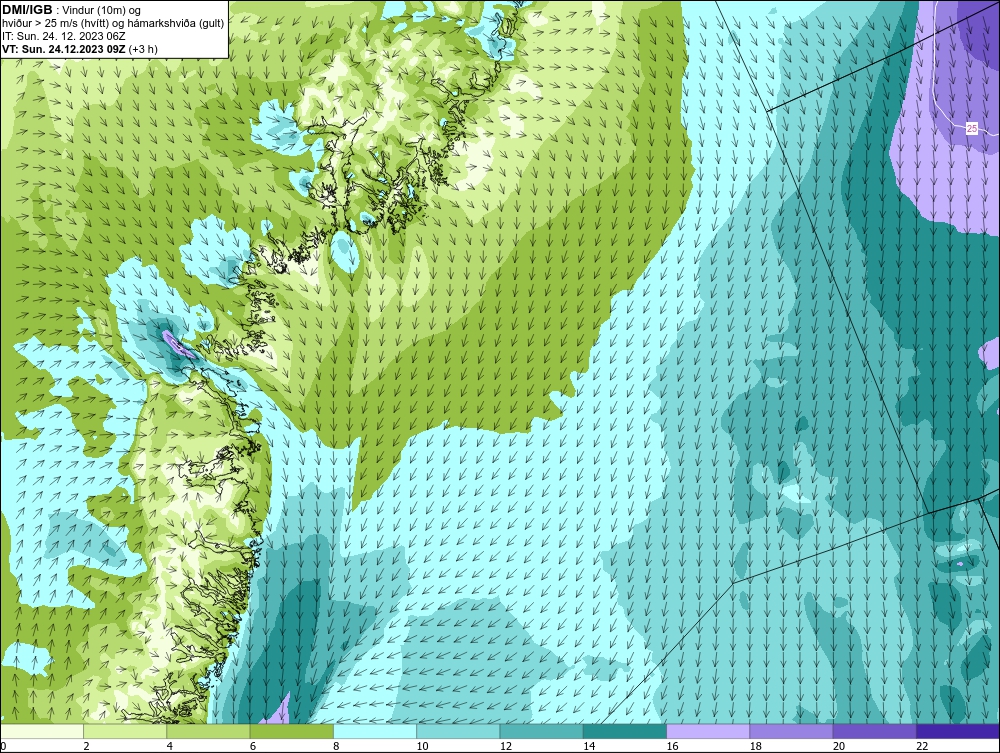Click the teal 12–14 m/s legend swatch
This screenshot has height=753, width=1000.
click(x=541, y=731)
